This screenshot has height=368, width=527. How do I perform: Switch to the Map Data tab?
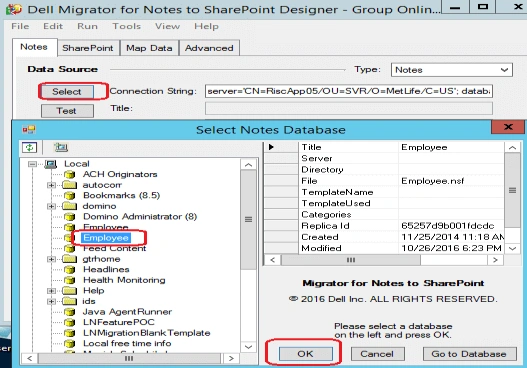click(x=149, y=48)
